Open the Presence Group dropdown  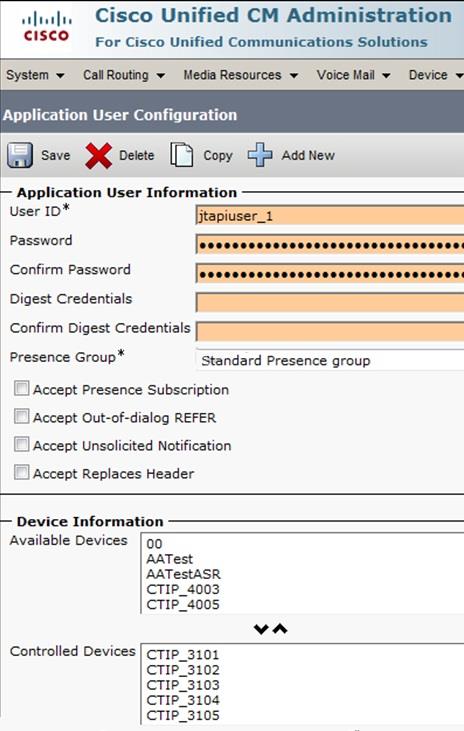point(330,360)
